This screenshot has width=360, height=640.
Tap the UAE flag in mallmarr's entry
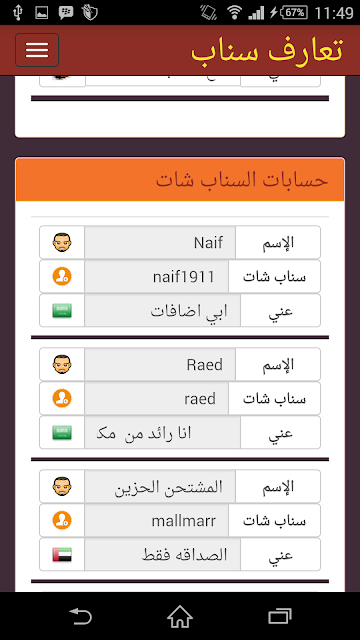pyautogui.click(x=62, y=554)
